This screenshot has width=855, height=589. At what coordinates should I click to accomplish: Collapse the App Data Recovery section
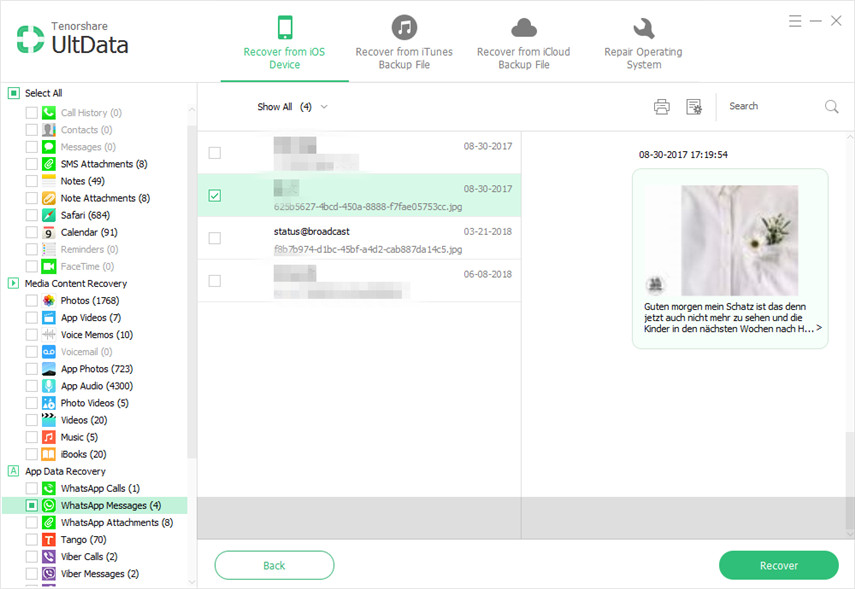point(14,471)
